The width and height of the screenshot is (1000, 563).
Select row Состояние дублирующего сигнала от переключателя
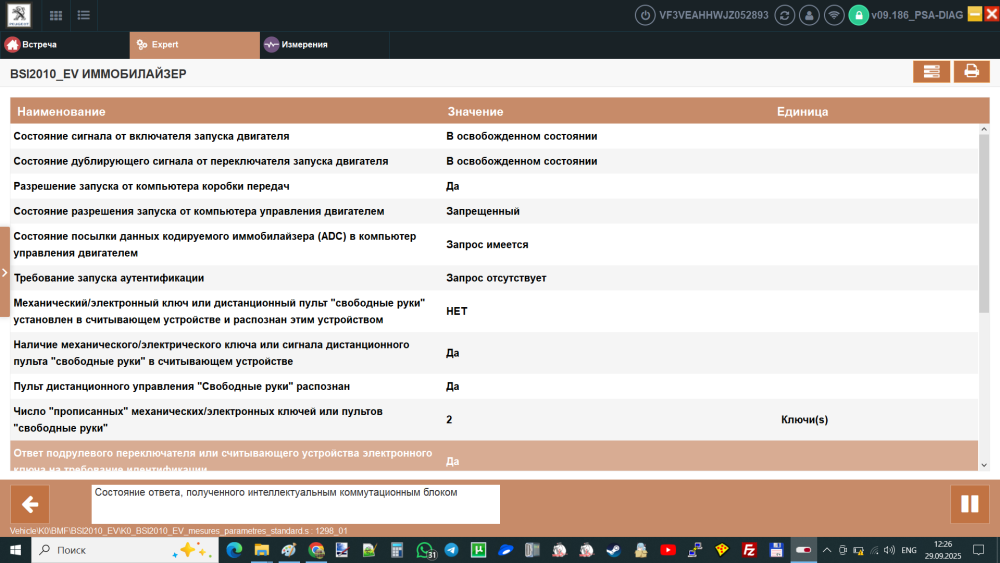coord(494,161)
